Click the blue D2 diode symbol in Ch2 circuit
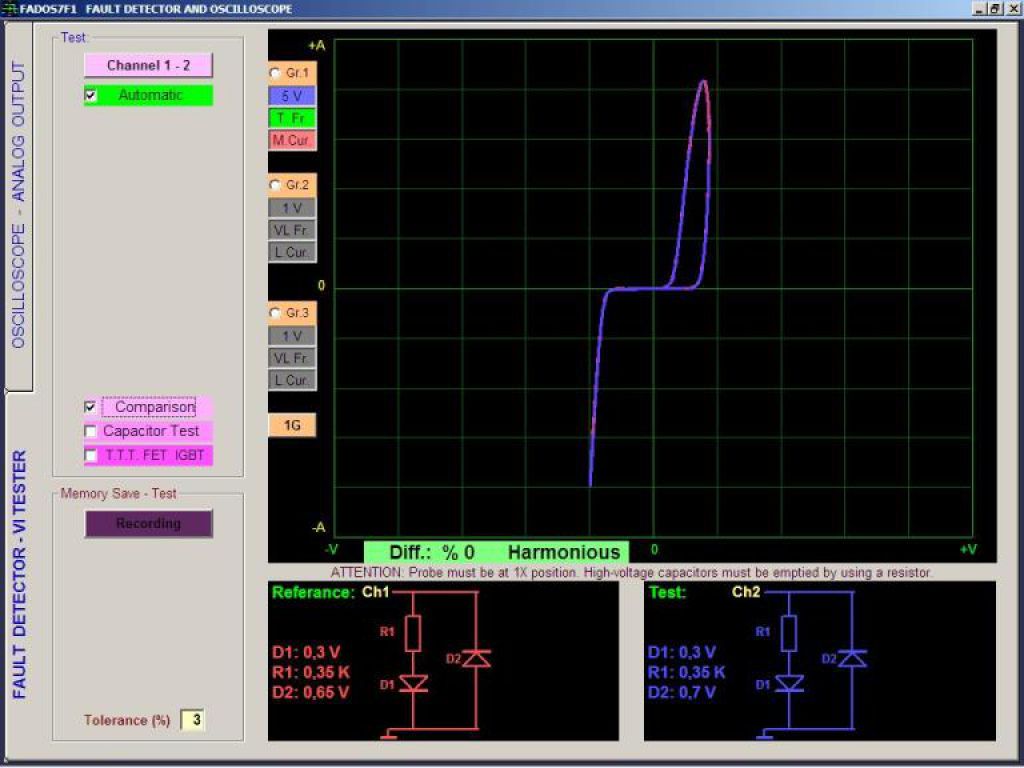 click(x=853, y=658)
